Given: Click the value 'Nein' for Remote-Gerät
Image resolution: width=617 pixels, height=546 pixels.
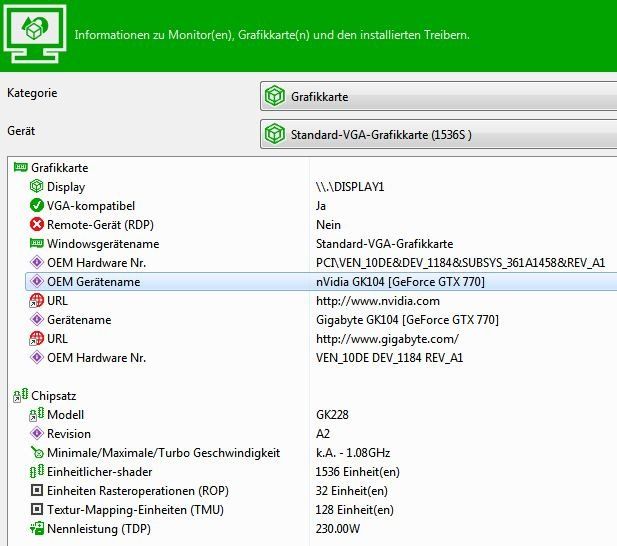Looking at the screenshot, I should [329, 225].
